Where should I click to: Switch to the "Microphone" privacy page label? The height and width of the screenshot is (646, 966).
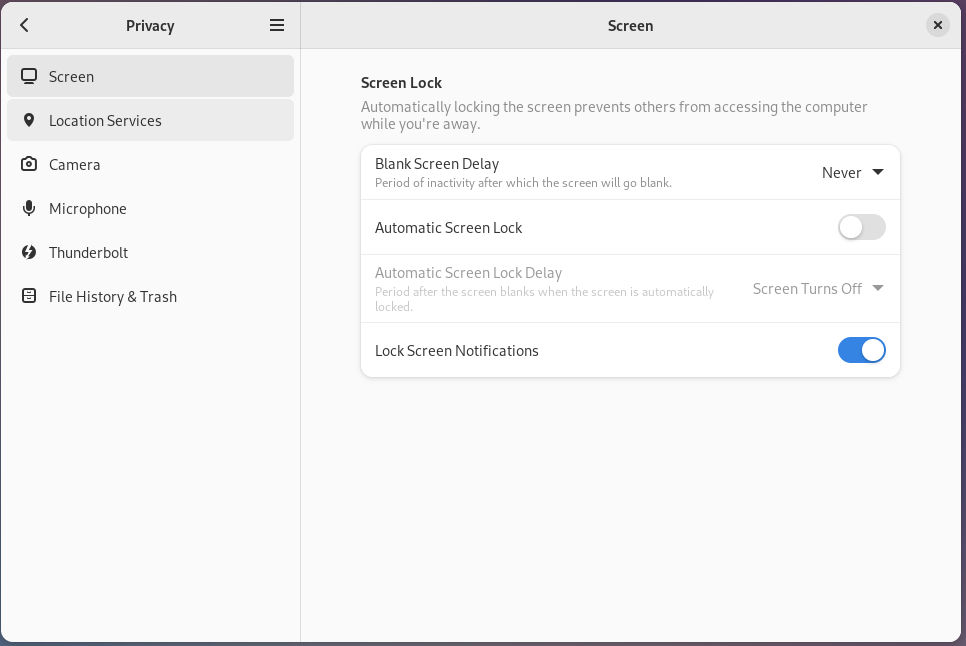[x=88, y=209]
